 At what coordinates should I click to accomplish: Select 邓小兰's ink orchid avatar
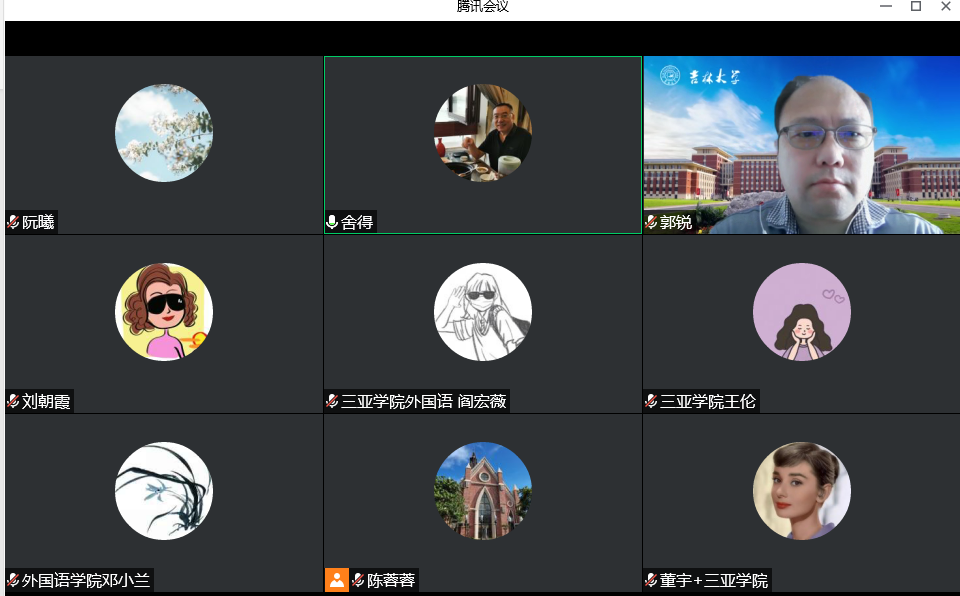[x=164, y=491]
